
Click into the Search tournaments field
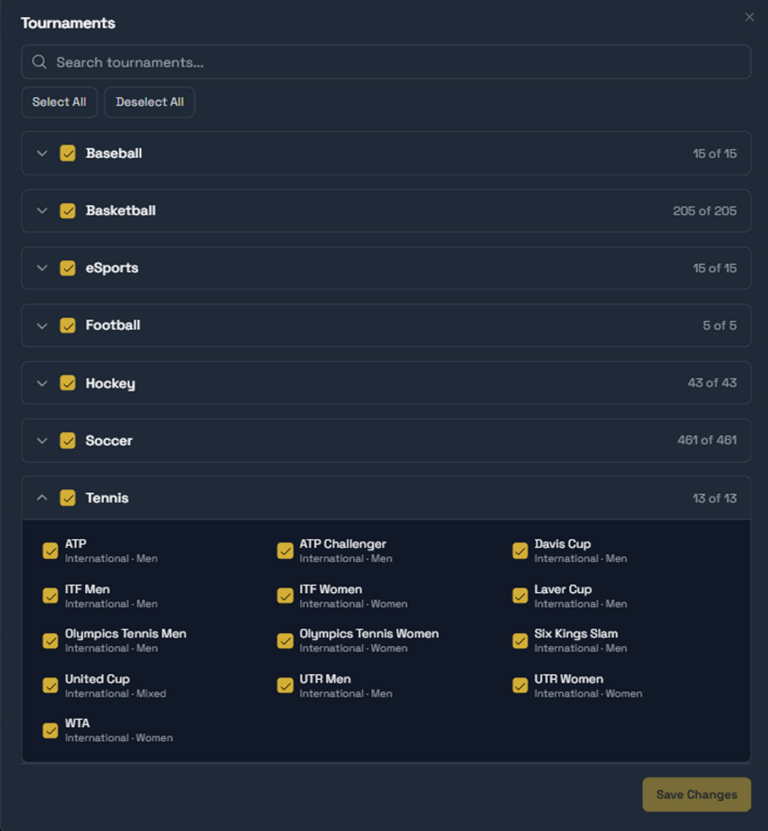(400, 62)
